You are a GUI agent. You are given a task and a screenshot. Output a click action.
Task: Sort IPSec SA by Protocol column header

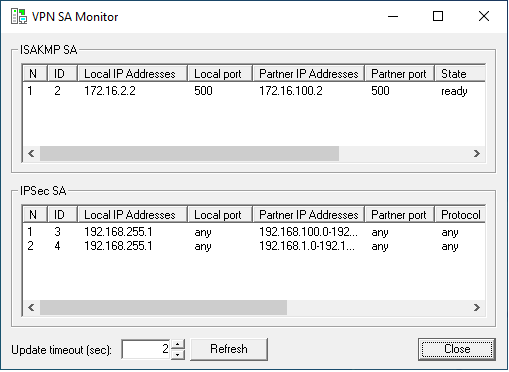pos(460,214)
